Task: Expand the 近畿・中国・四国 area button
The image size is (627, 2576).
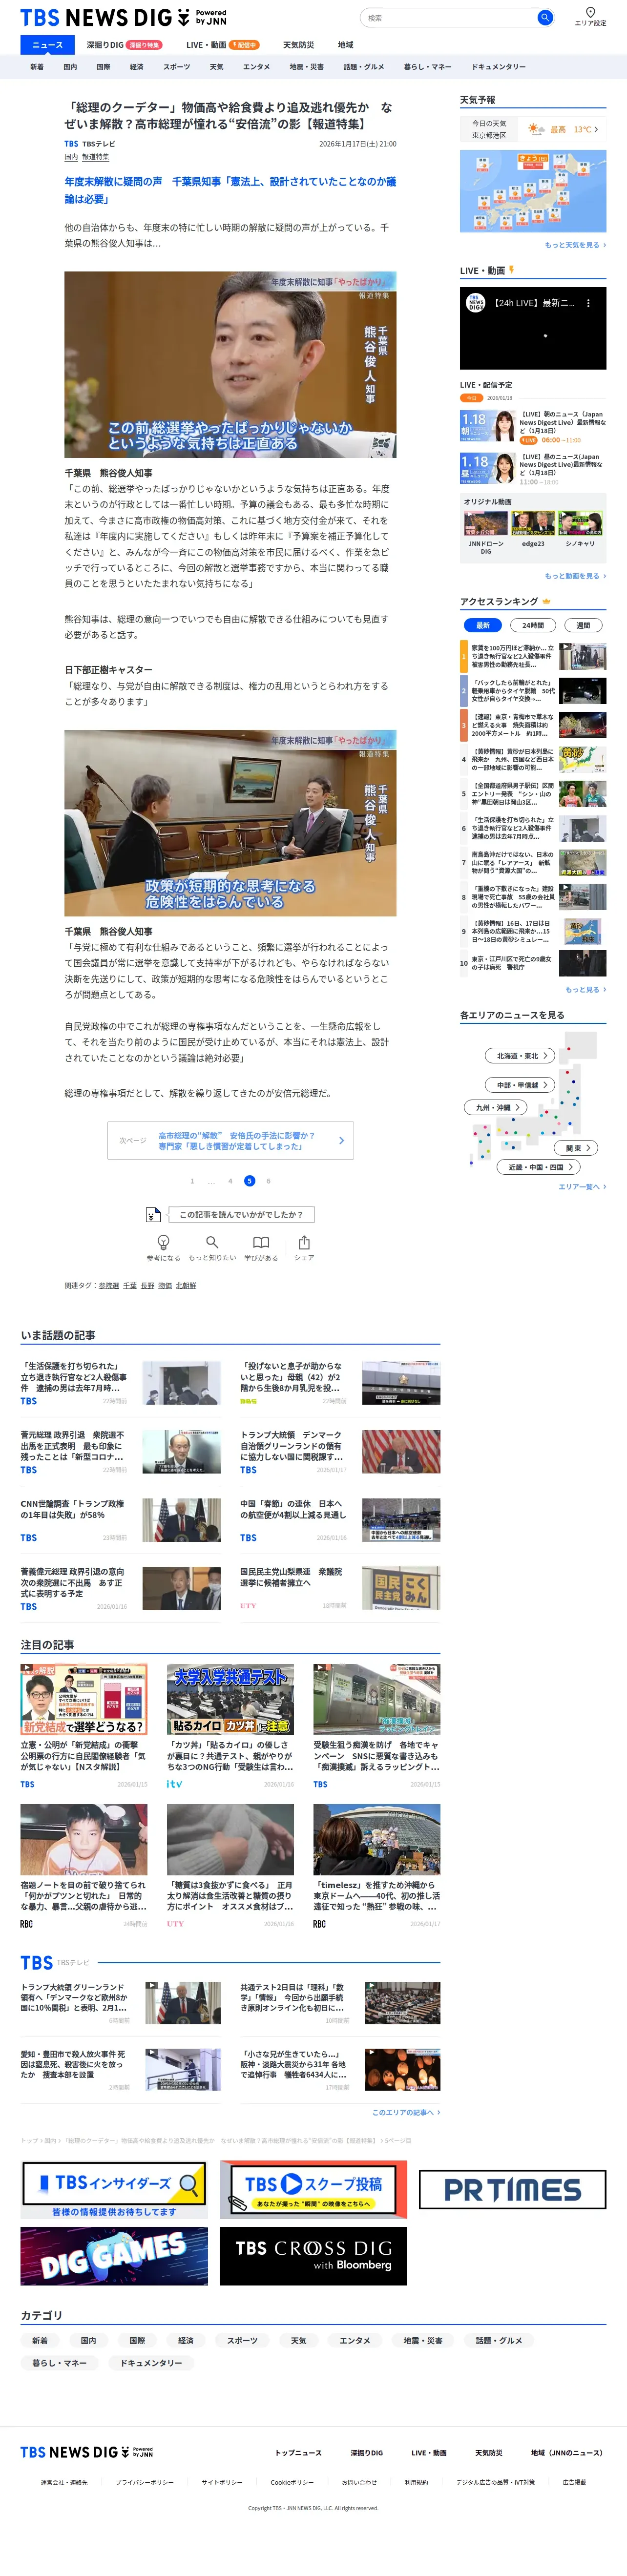Action: 537,1167
